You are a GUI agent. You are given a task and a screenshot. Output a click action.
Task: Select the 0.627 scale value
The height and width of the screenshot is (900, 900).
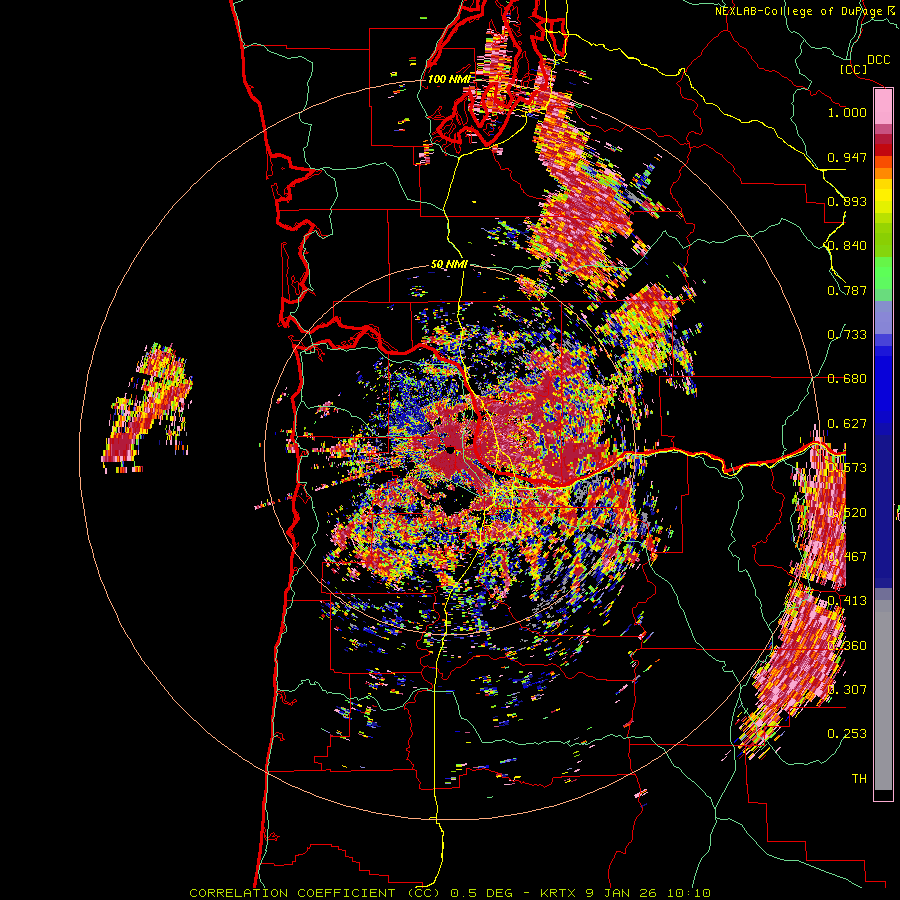point(847,424)
